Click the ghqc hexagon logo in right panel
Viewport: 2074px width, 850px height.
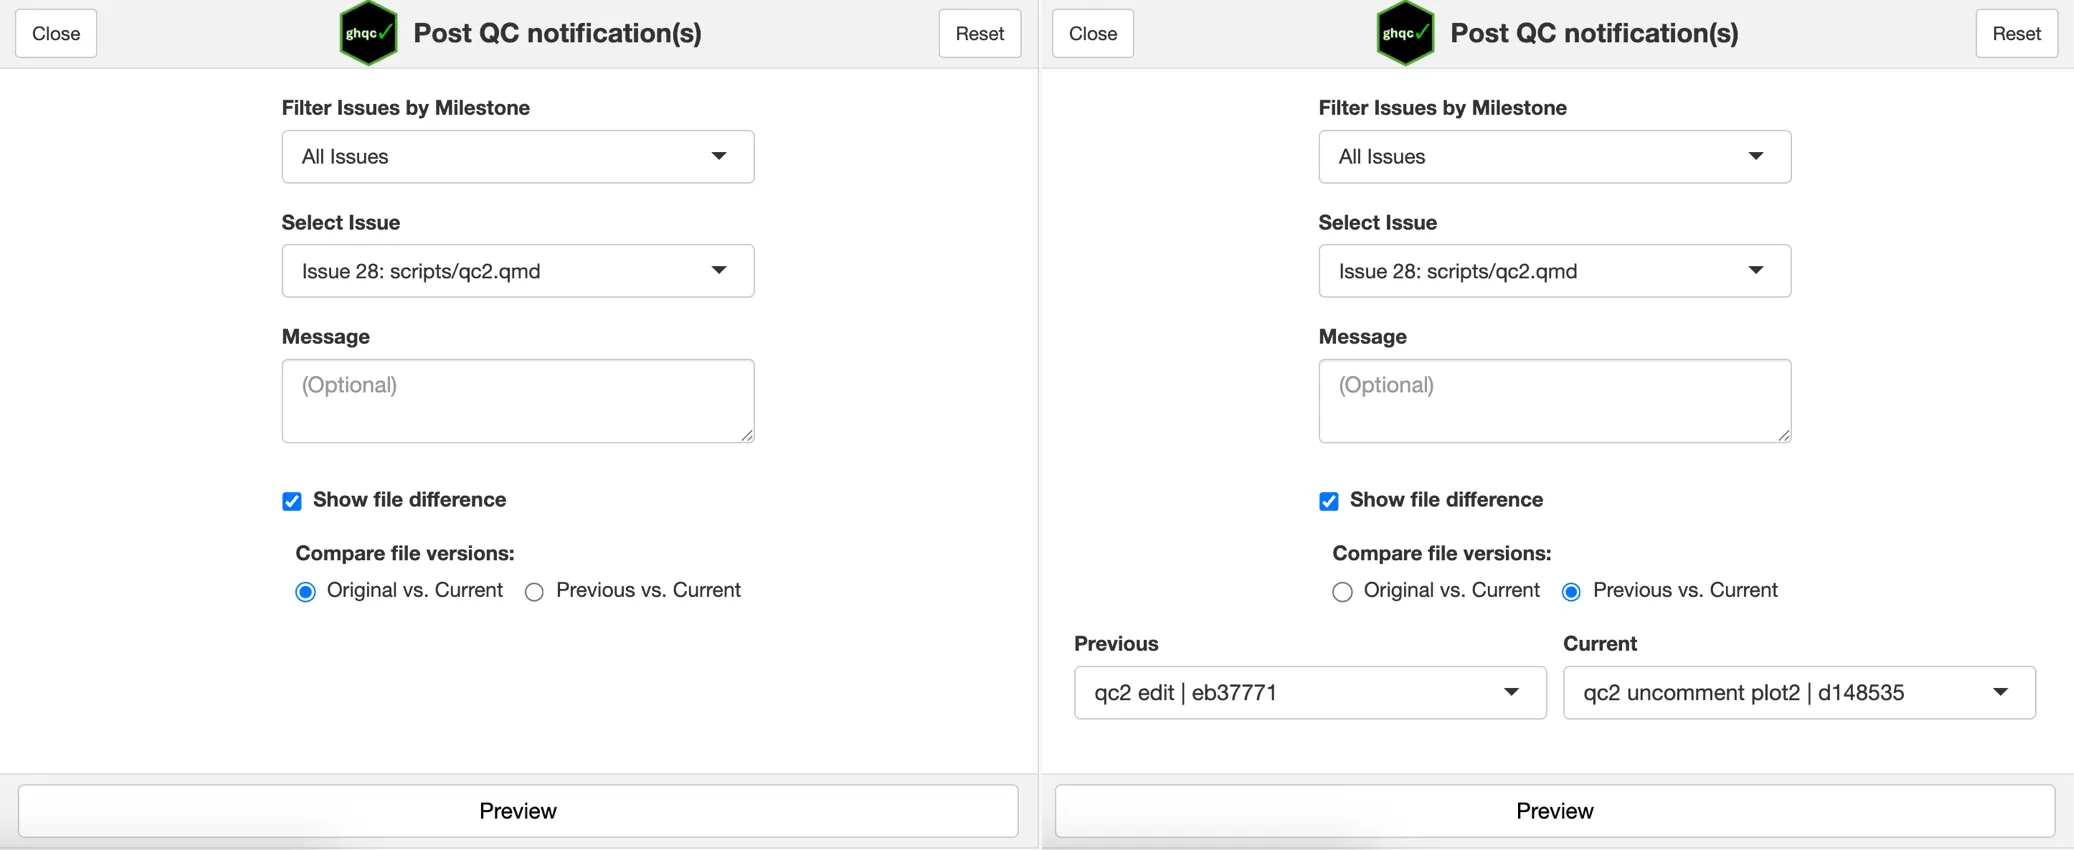coord(1405,33)
